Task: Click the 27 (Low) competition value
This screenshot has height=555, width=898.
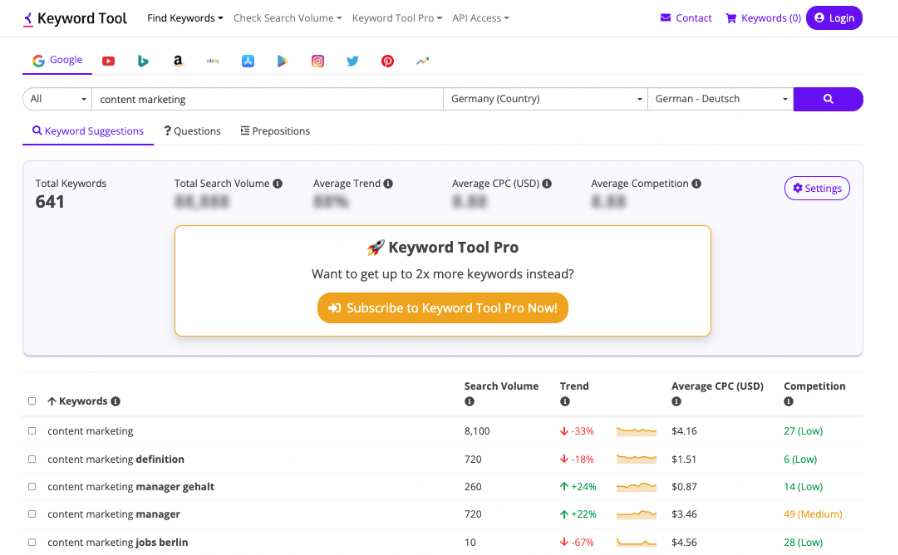Action: coord(803,431)
